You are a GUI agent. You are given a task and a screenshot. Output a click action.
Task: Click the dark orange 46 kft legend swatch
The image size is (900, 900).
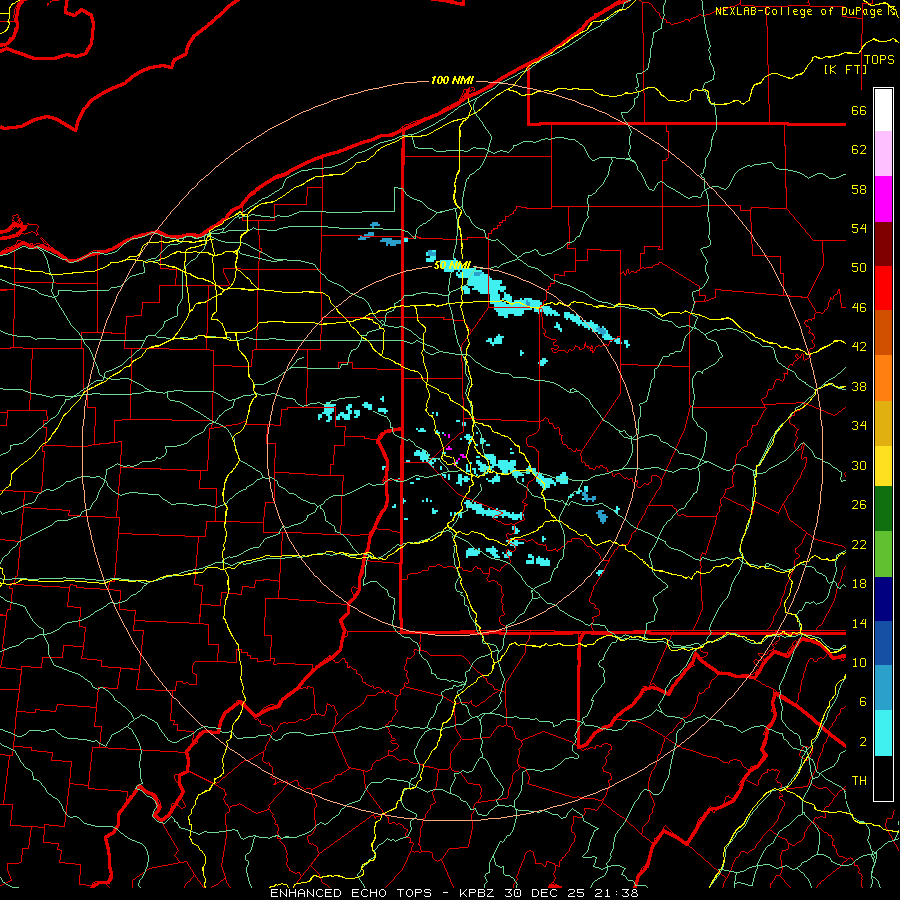click(883, 333)
